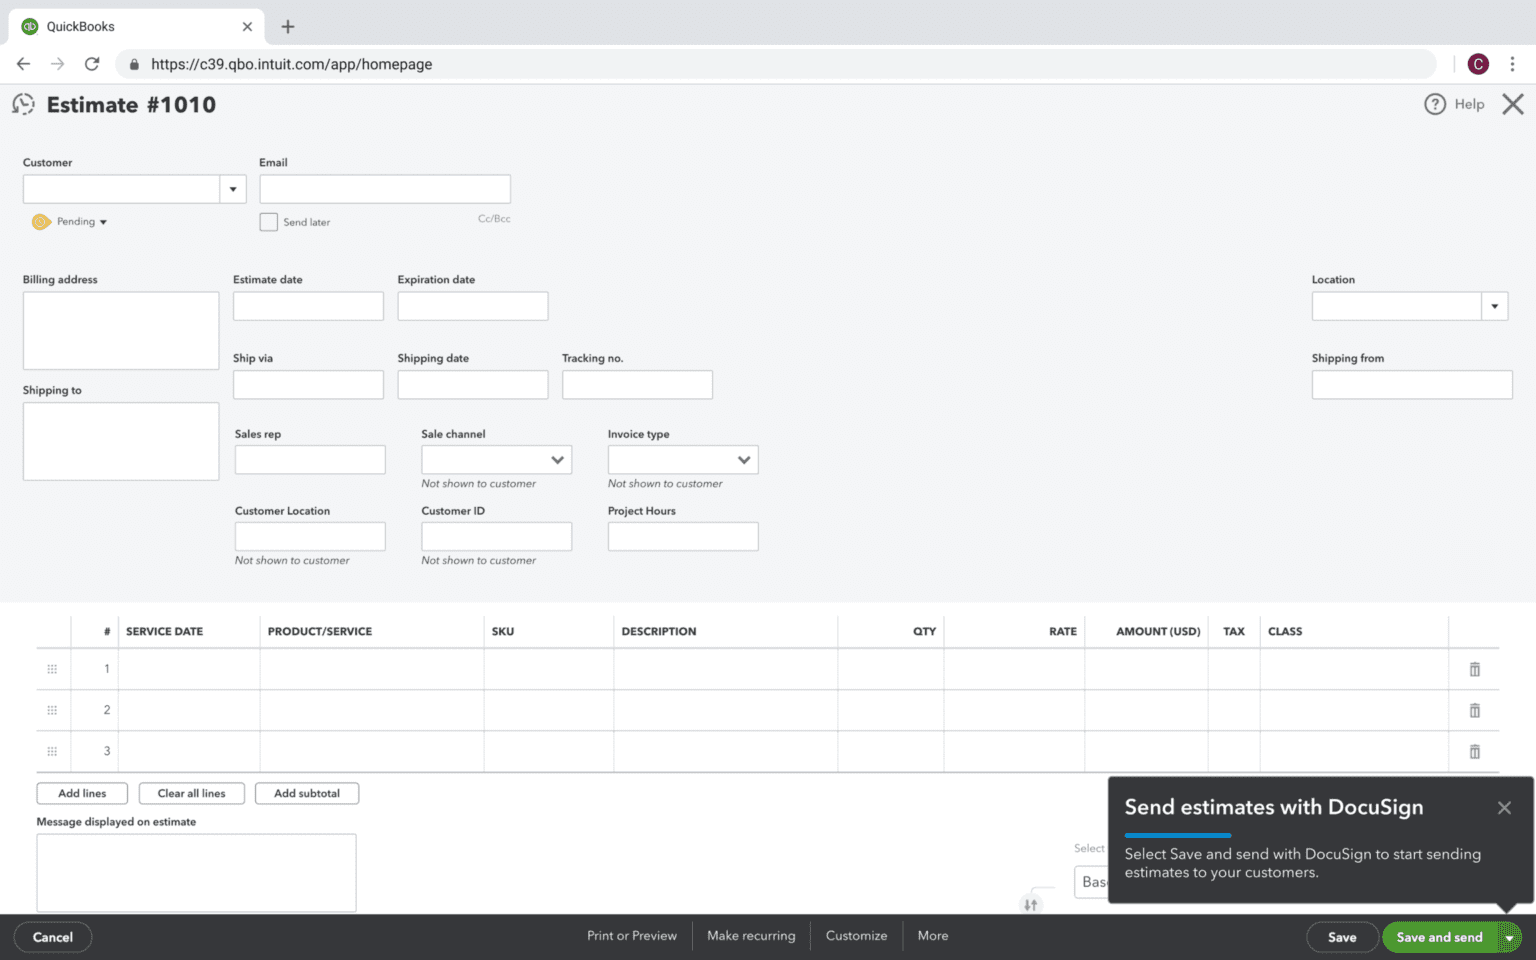Viewport: 1536px width, 960px height.
Task: Click the QuickBooks favicon on the browser tab
Action: (29, 26)
